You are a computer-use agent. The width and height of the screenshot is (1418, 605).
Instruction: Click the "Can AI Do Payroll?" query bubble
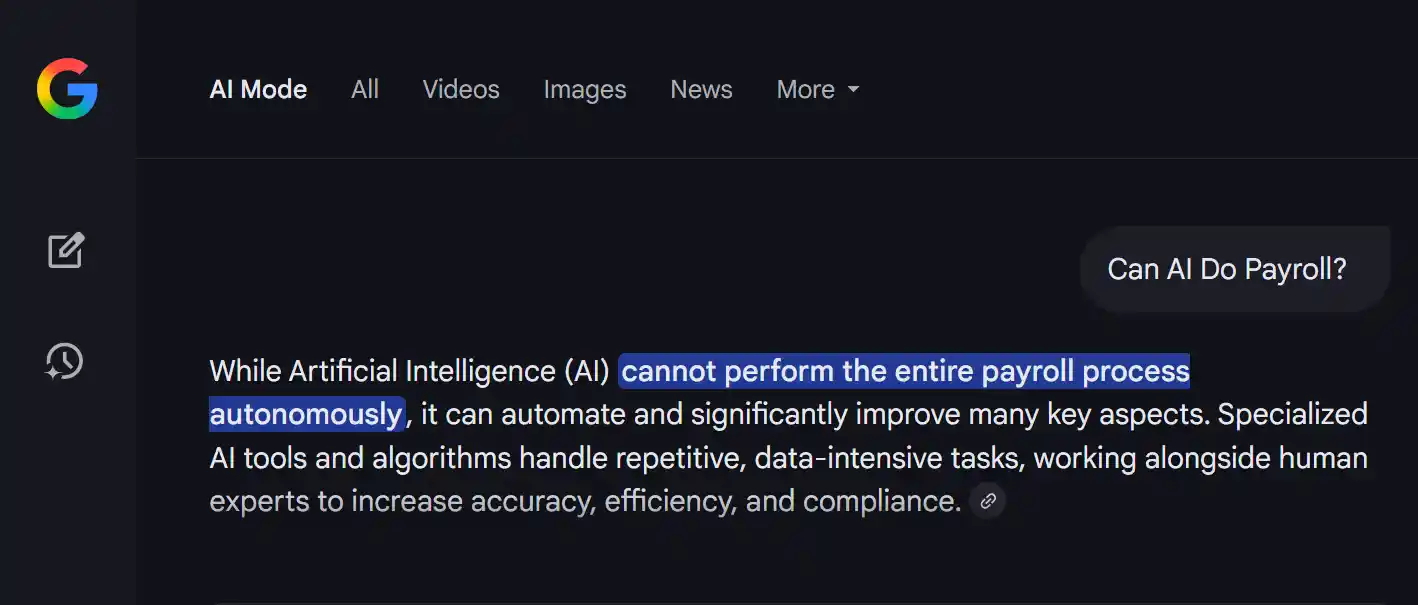[x=1227, y=269]
